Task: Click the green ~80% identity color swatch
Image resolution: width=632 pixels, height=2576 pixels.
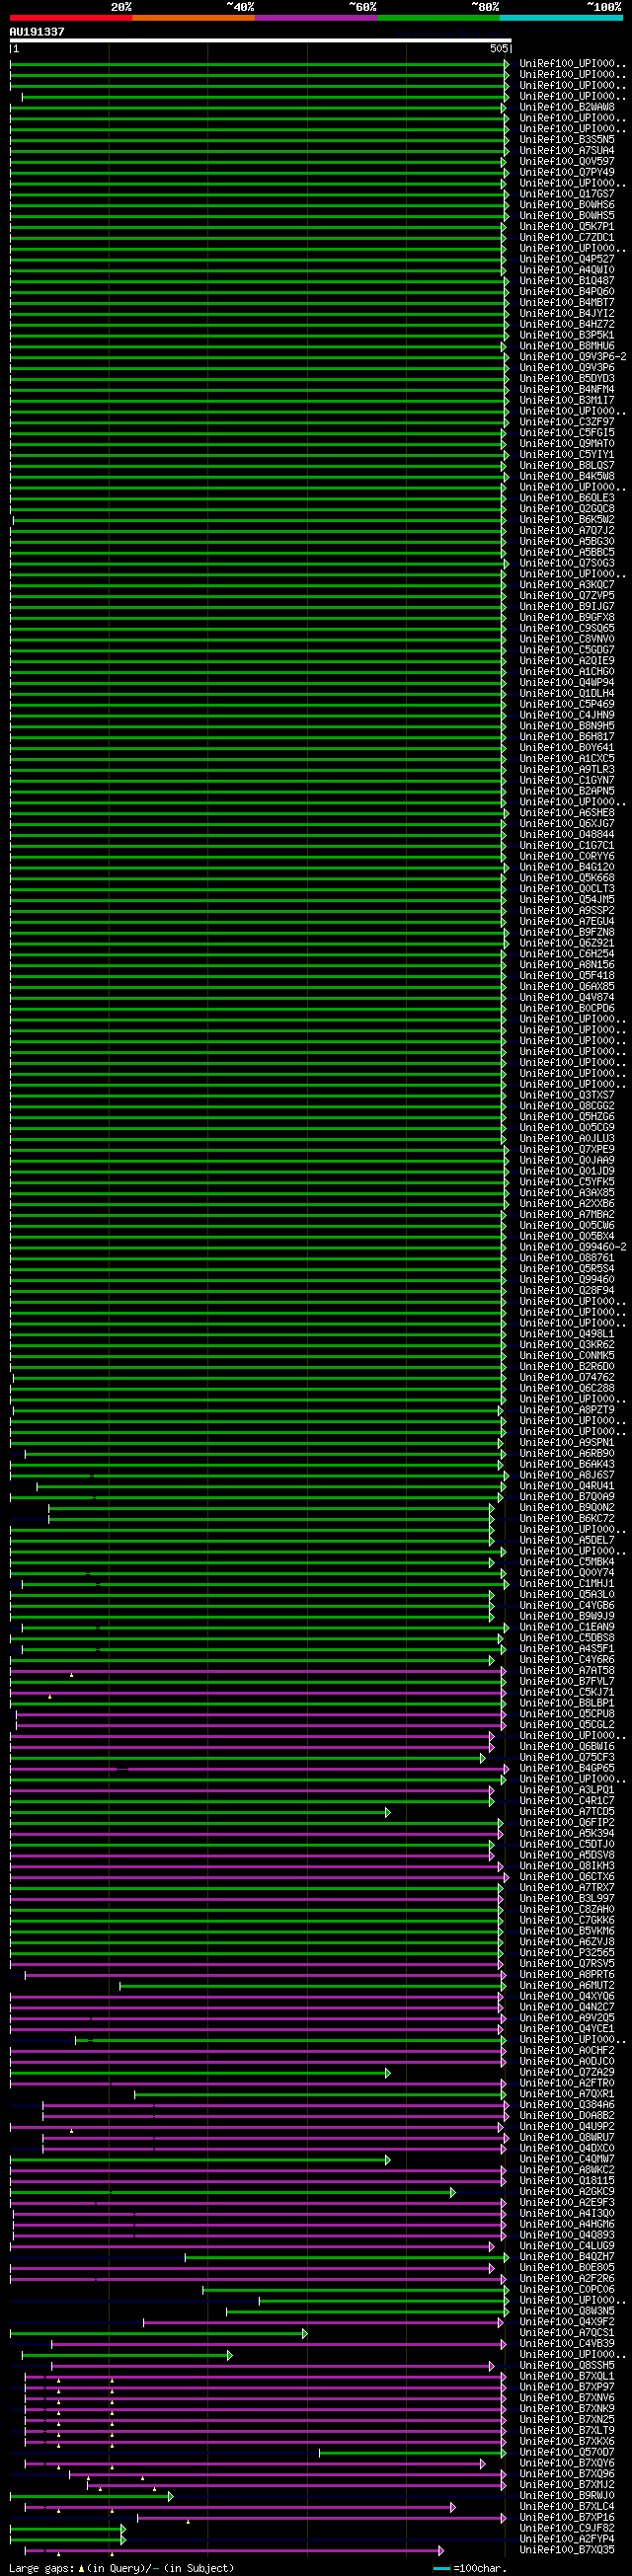Action: tap(438, 18)
